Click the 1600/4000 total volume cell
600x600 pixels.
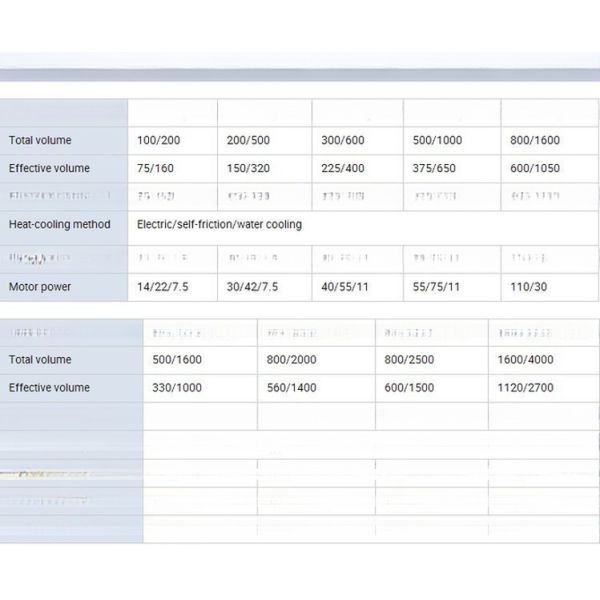tap(525, 360)
